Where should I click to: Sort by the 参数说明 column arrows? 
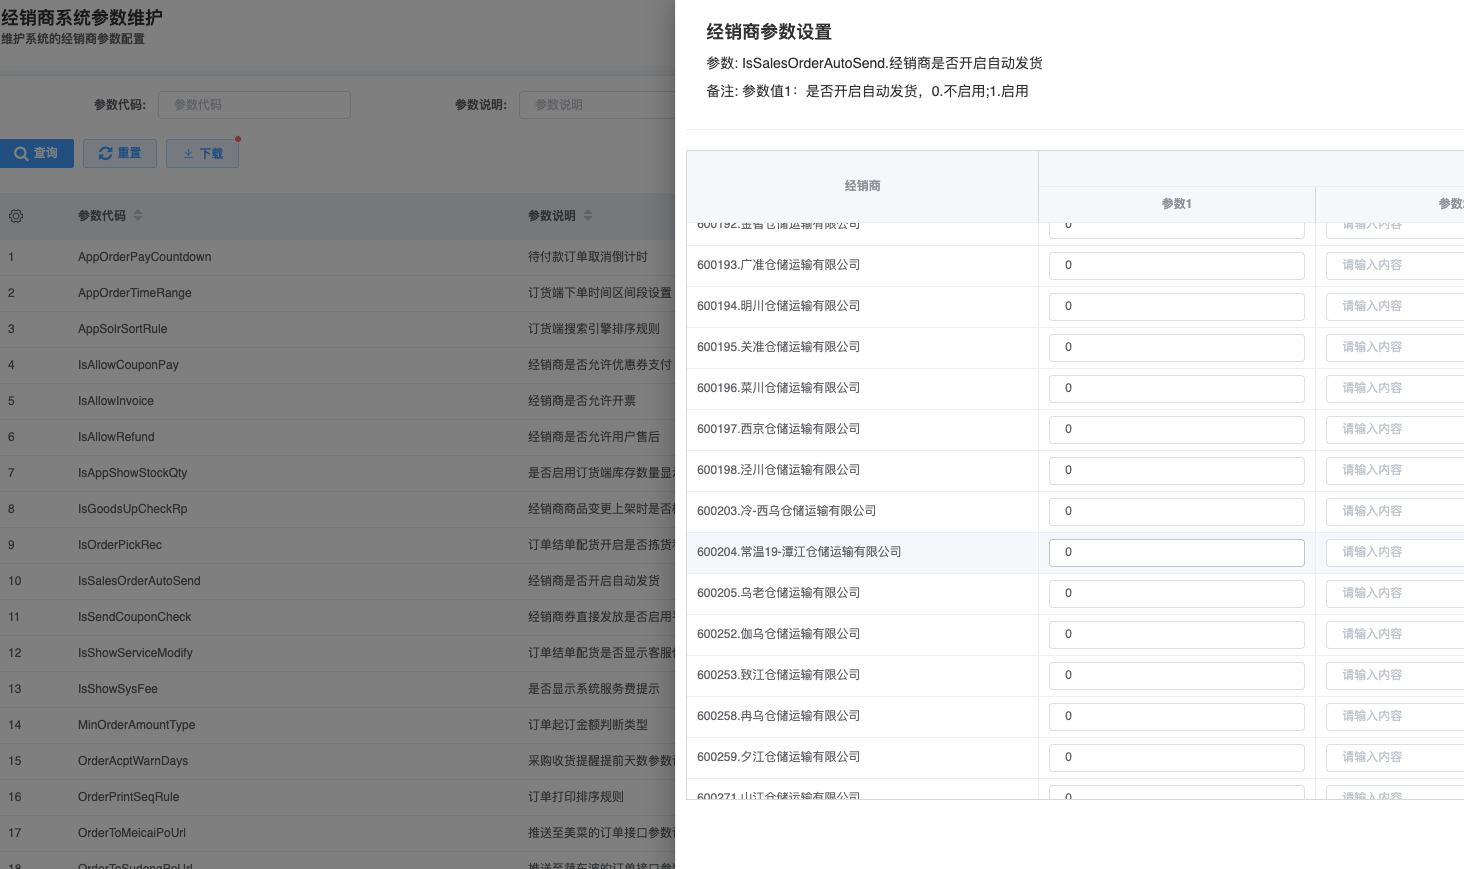point(588,216)
